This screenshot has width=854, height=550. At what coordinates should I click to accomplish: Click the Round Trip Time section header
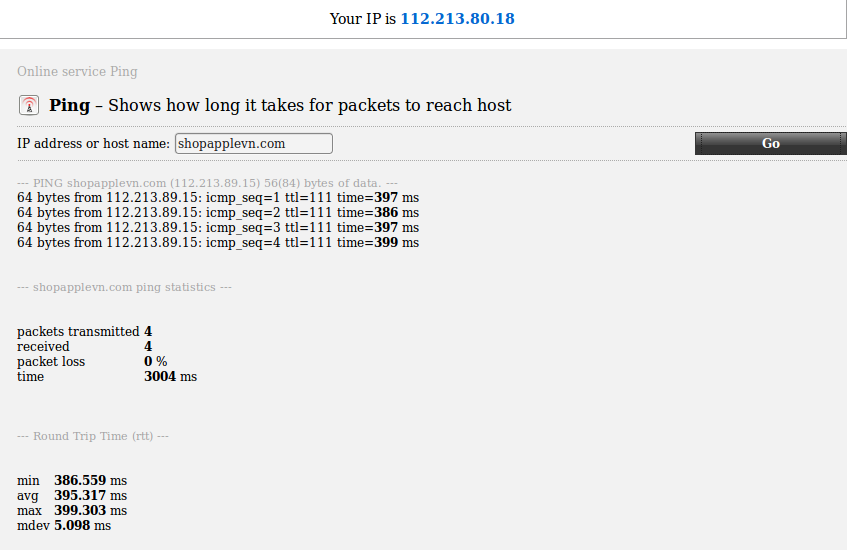[93, 436]
